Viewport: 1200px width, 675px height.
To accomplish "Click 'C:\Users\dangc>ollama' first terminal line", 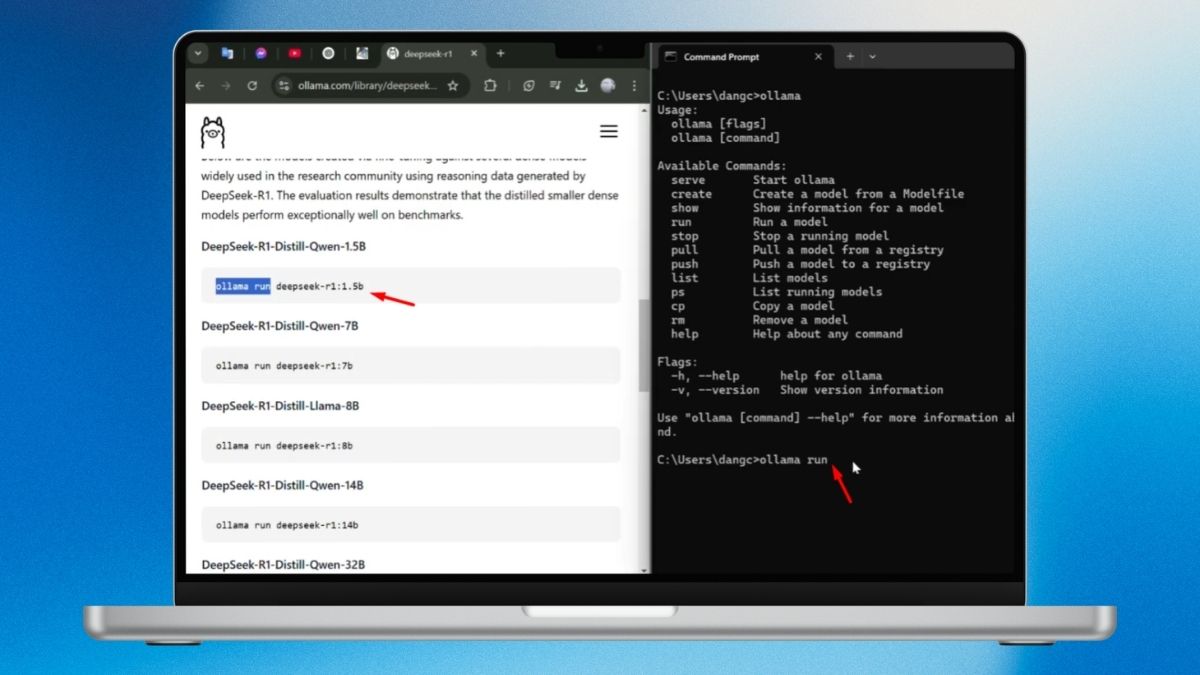I will pyautogui.click(x=729, y=96).
